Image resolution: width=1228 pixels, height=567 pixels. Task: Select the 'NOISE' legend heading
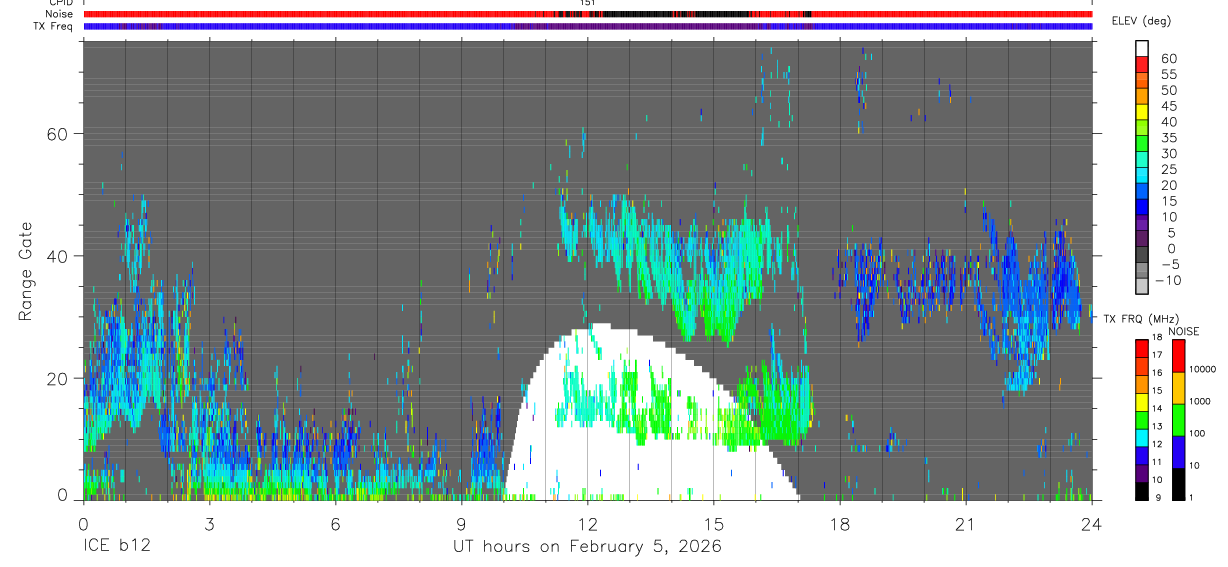tap(1185, 331)
